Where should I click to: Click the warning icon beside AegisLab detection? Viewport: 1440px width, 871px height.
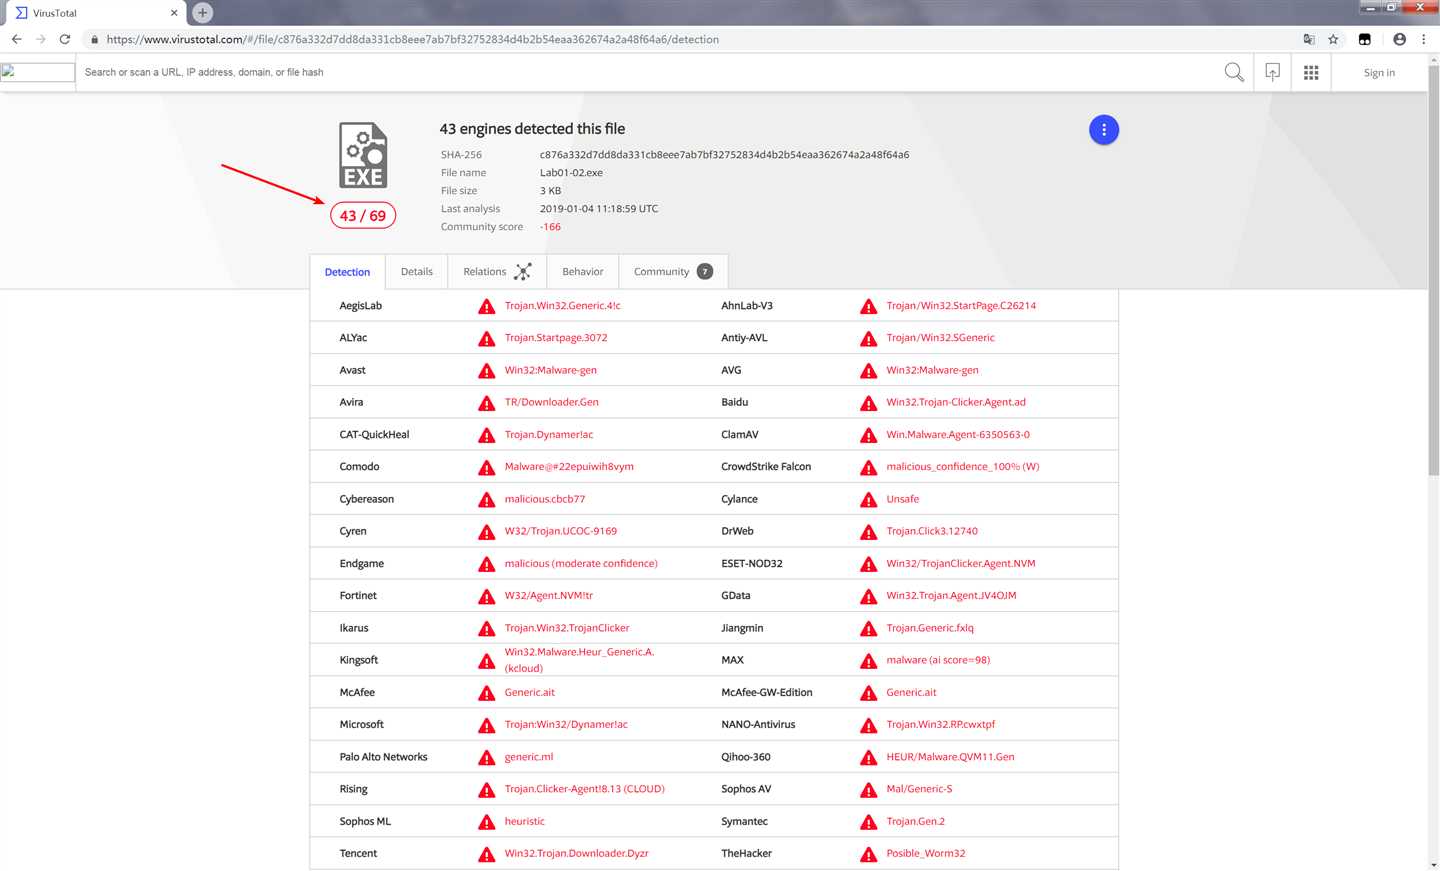(487, 306)
